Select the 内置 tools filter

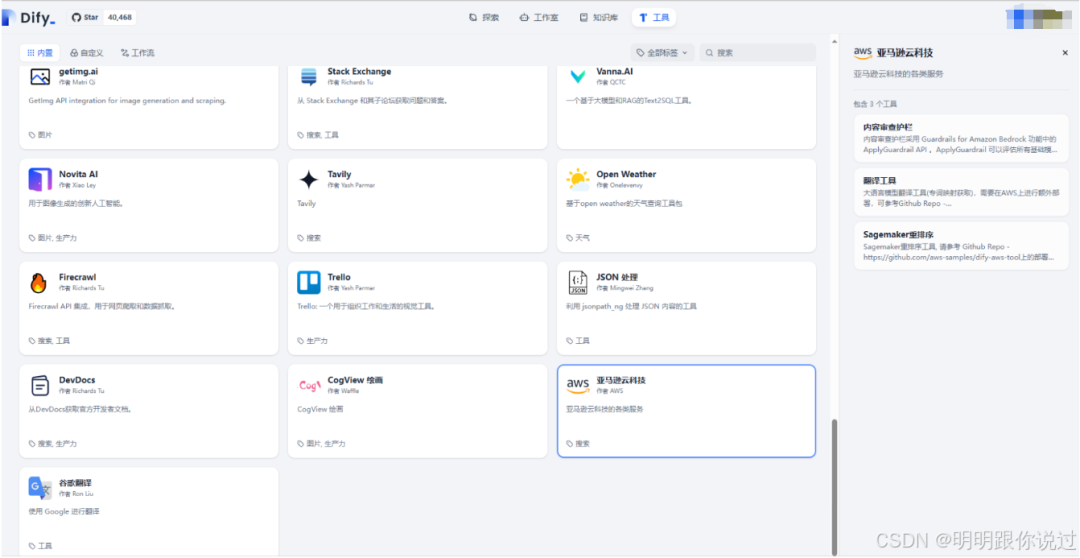[40, 52]
